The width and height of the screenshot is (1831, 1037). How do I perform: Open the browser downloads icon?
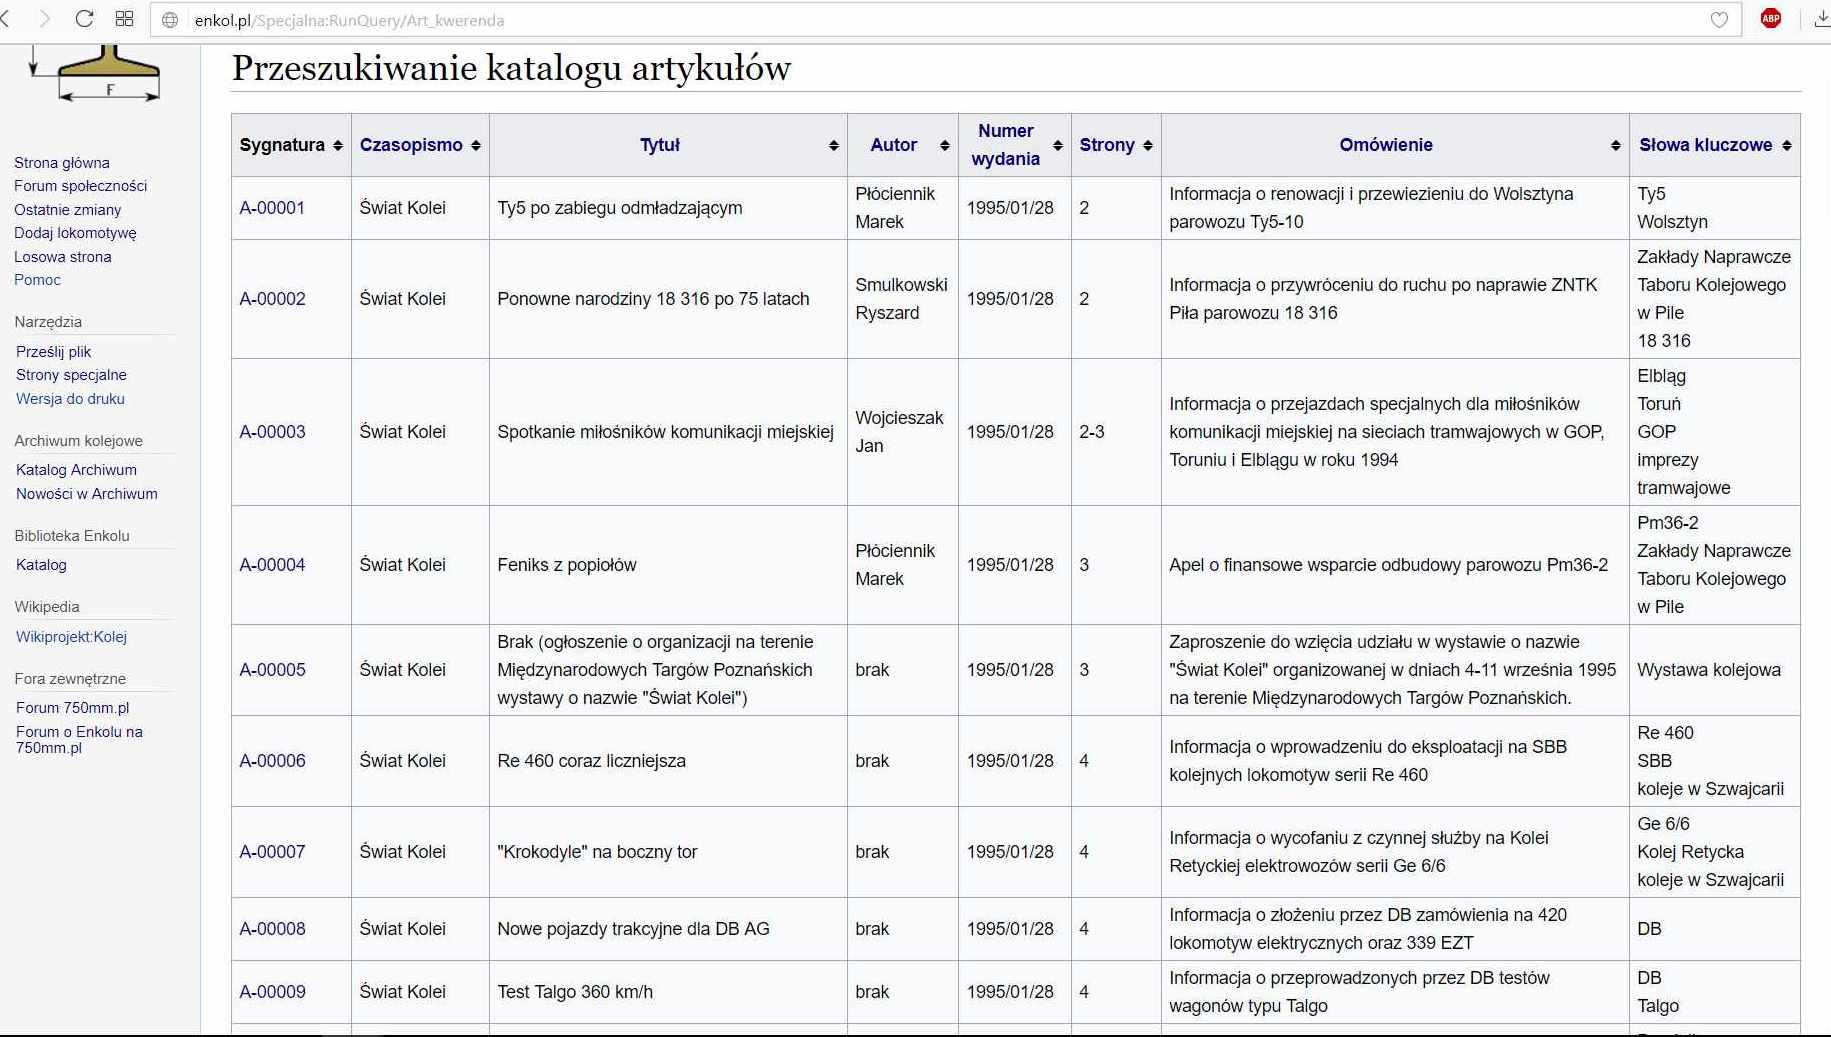coord(1821,19)
